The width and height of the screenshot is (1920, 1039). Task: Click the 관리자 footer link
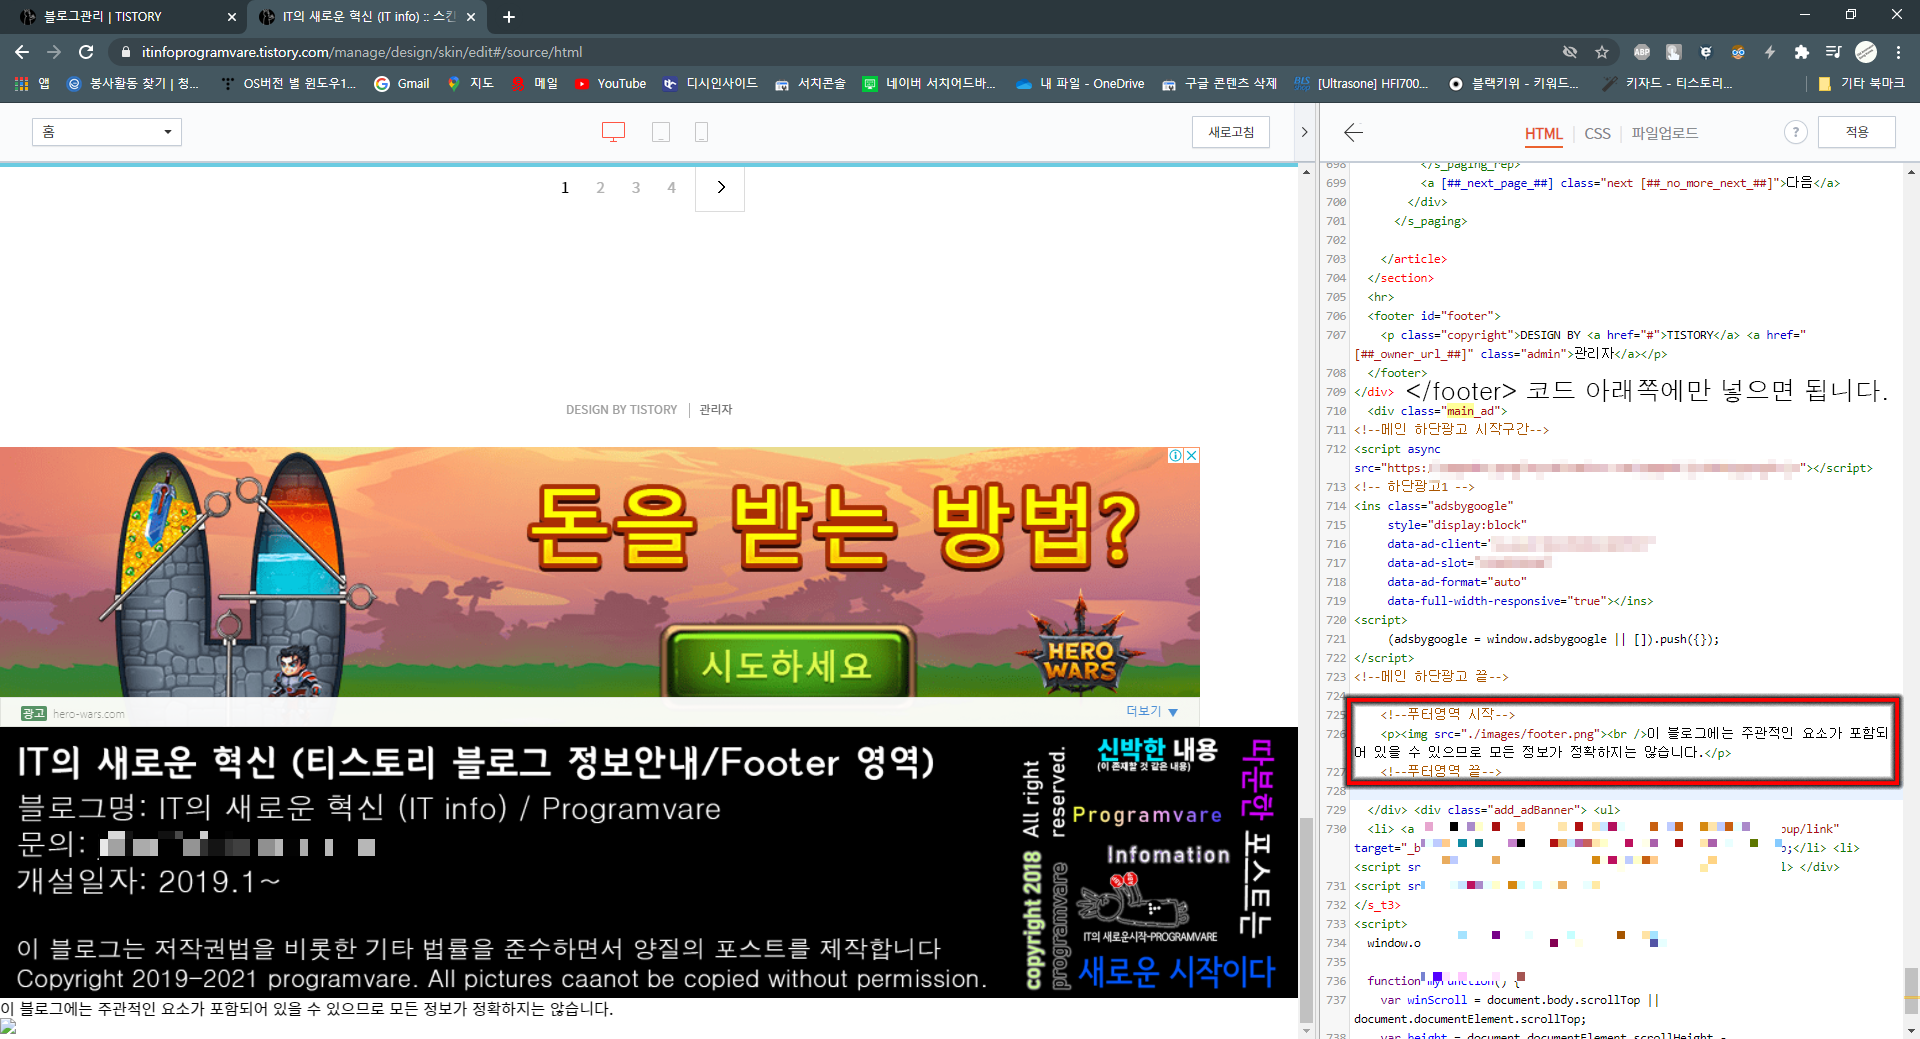[716, 410]
